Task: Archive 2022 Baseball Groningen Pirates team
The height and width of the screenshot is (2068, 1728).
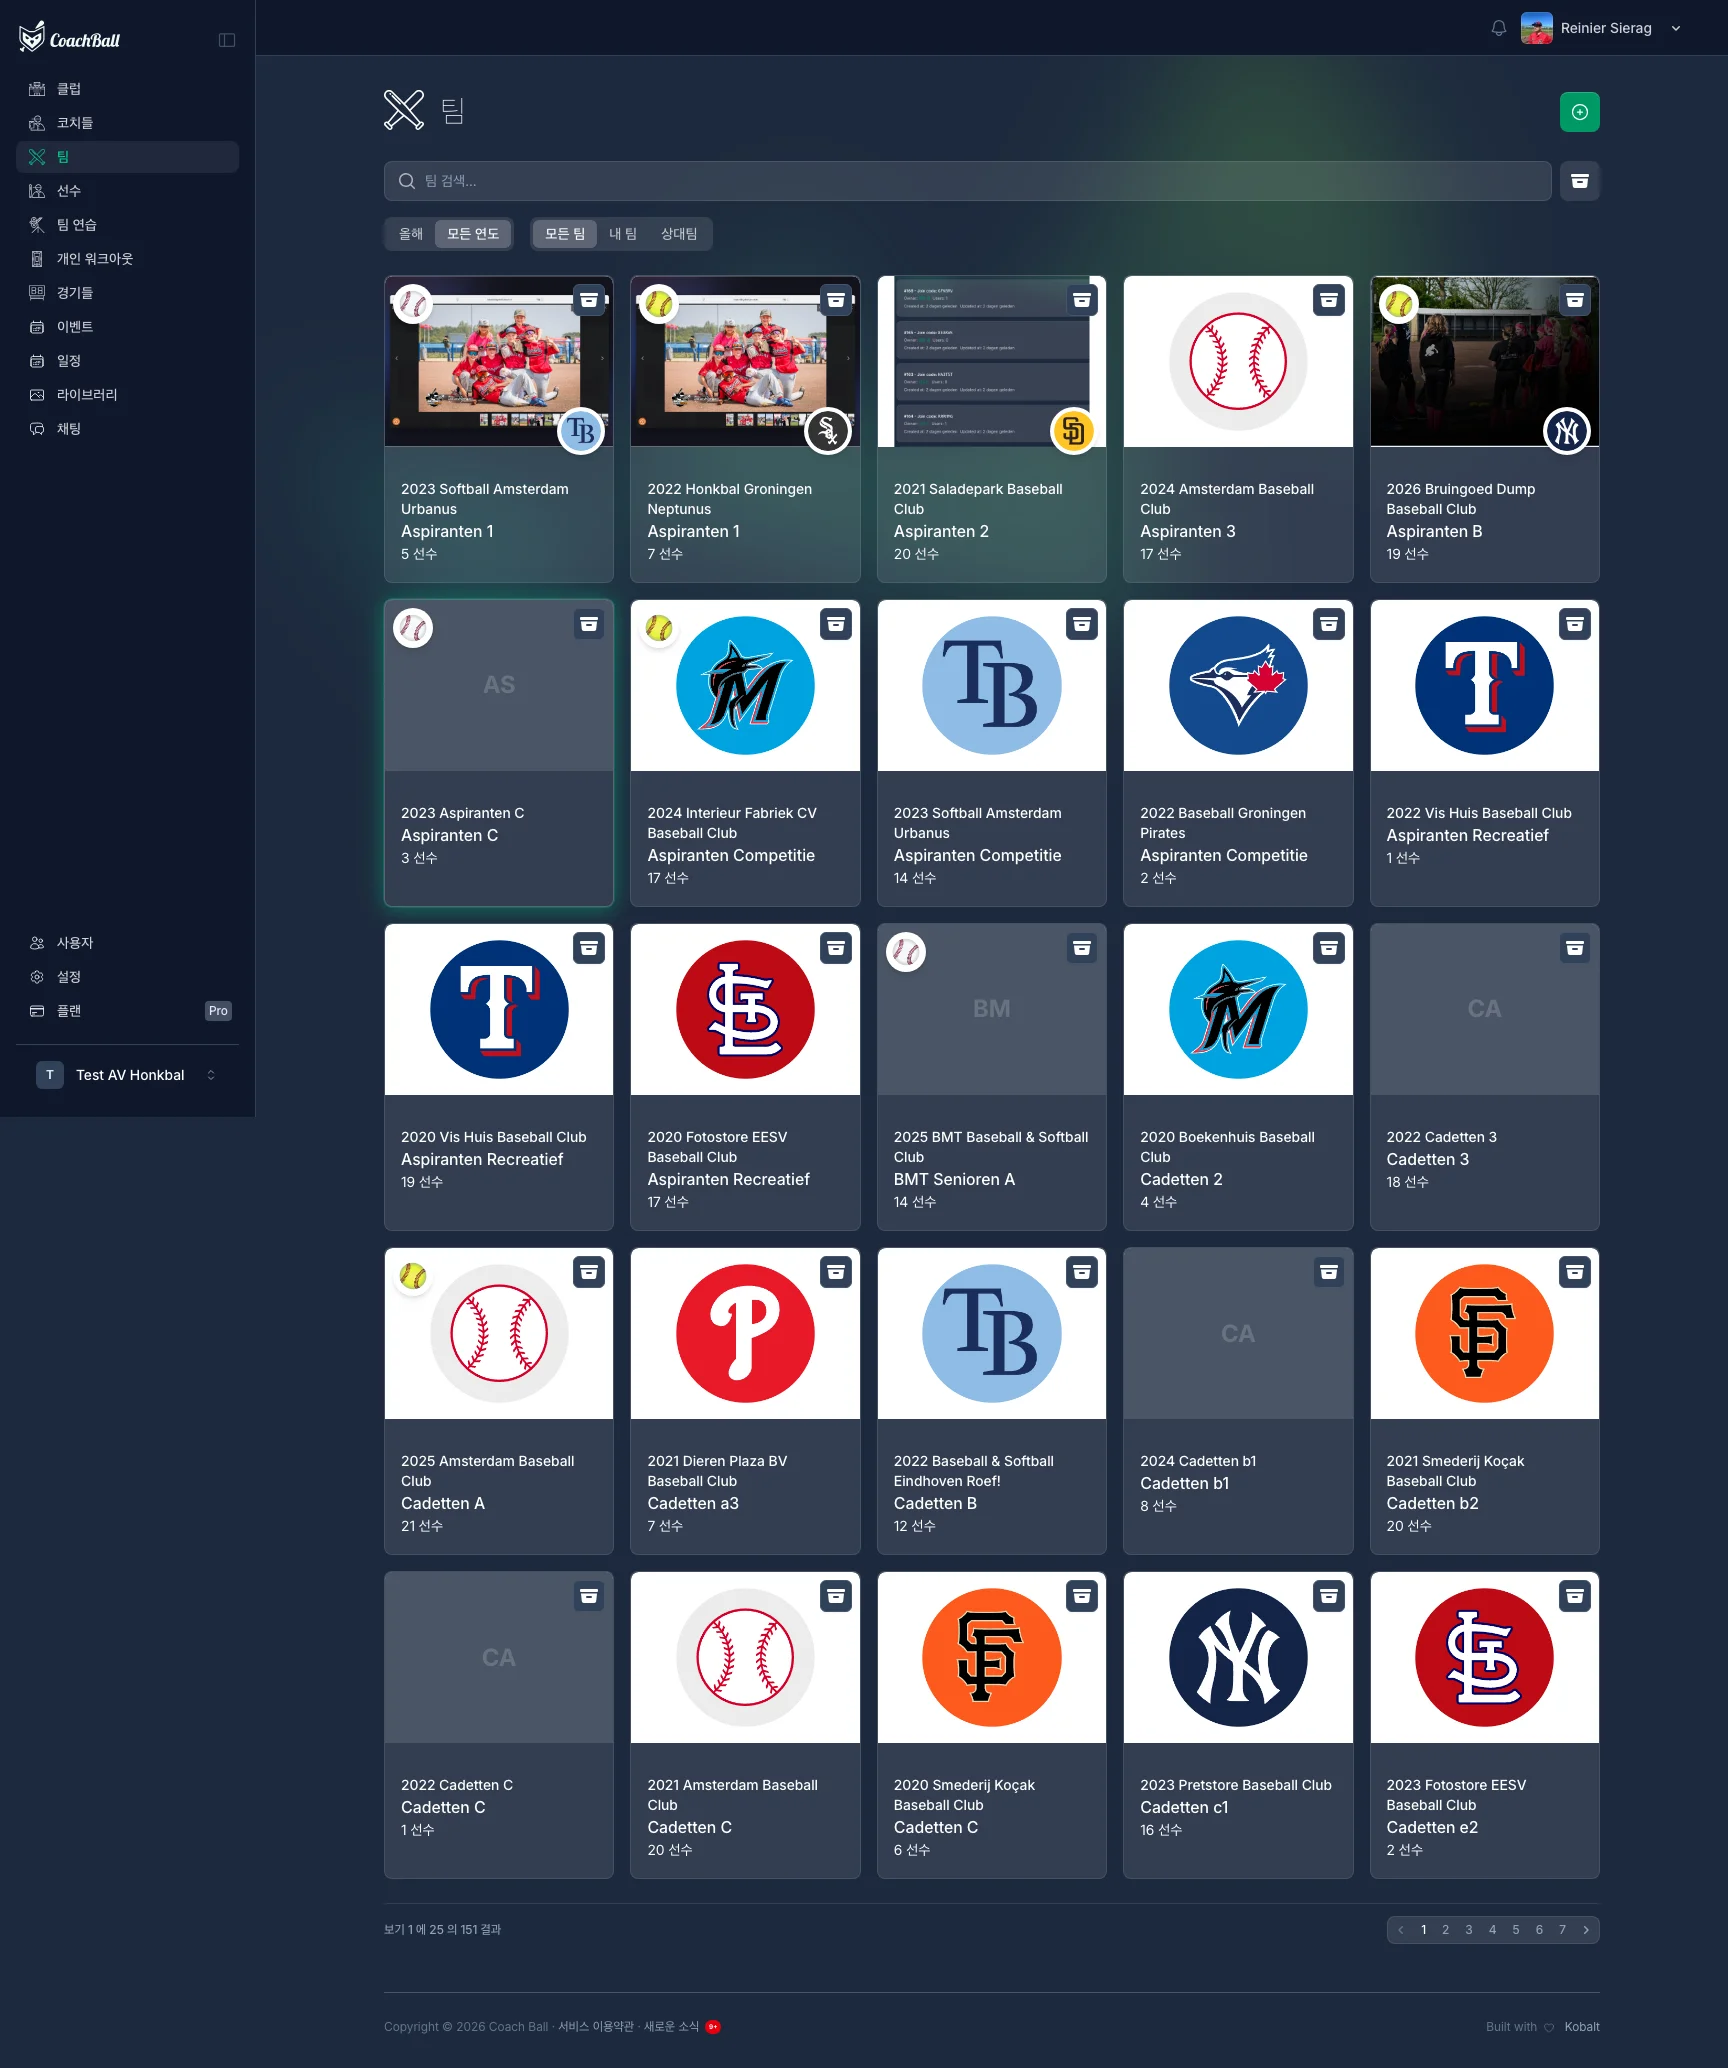Action: [x=1329, y=624]
